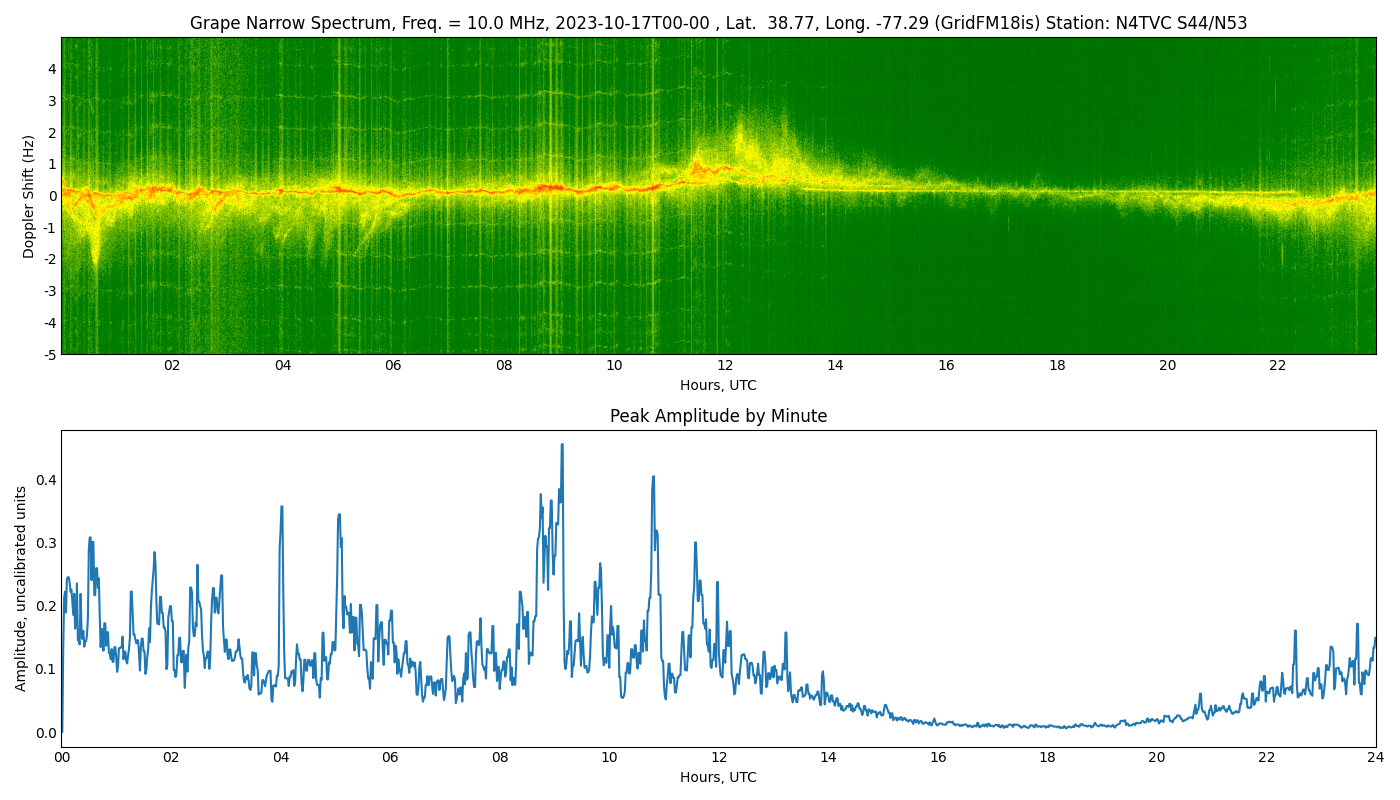The width and height of the screenshot is (1400, 800).
Task: Click the "12" hour tick on spectrogram axis
Action: pos(725,365)
